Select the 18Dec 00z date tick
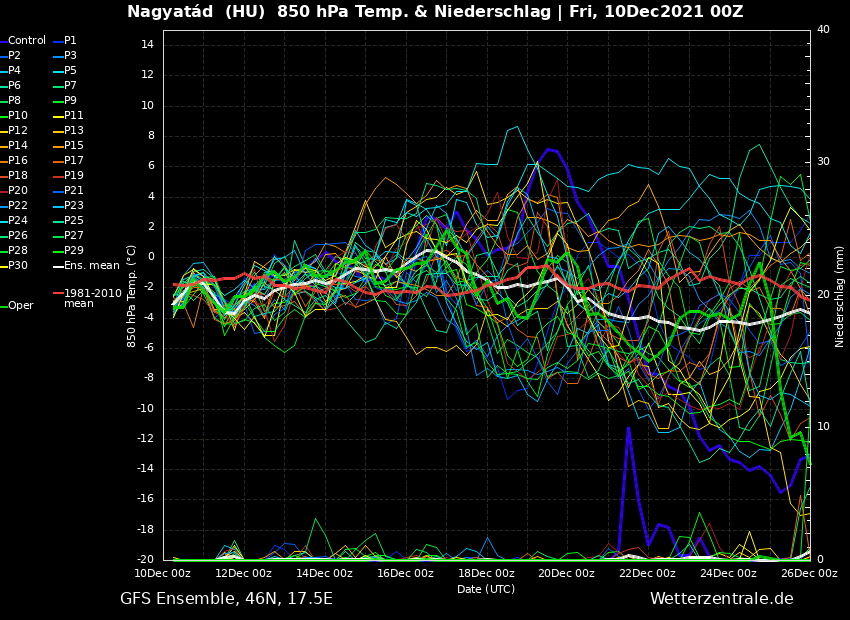 (x=486, y=573)
